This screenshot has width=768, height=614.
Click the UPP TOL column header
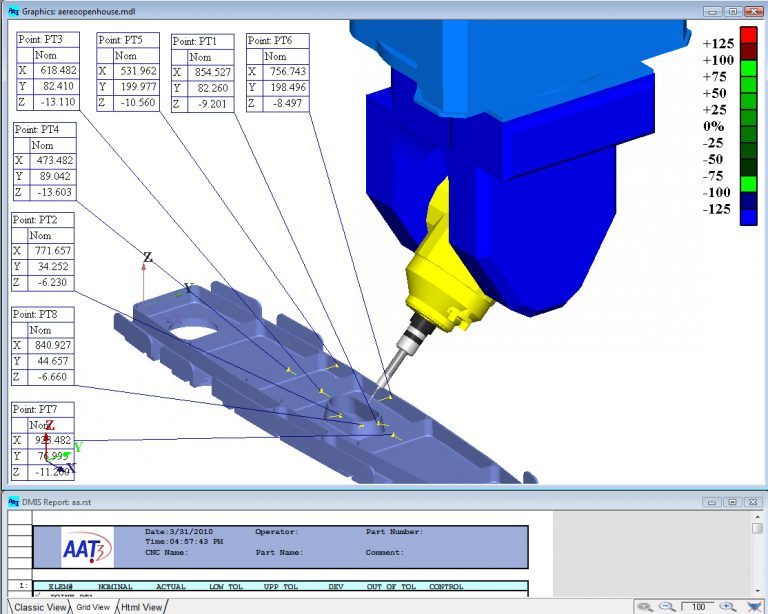pos(281,587)
